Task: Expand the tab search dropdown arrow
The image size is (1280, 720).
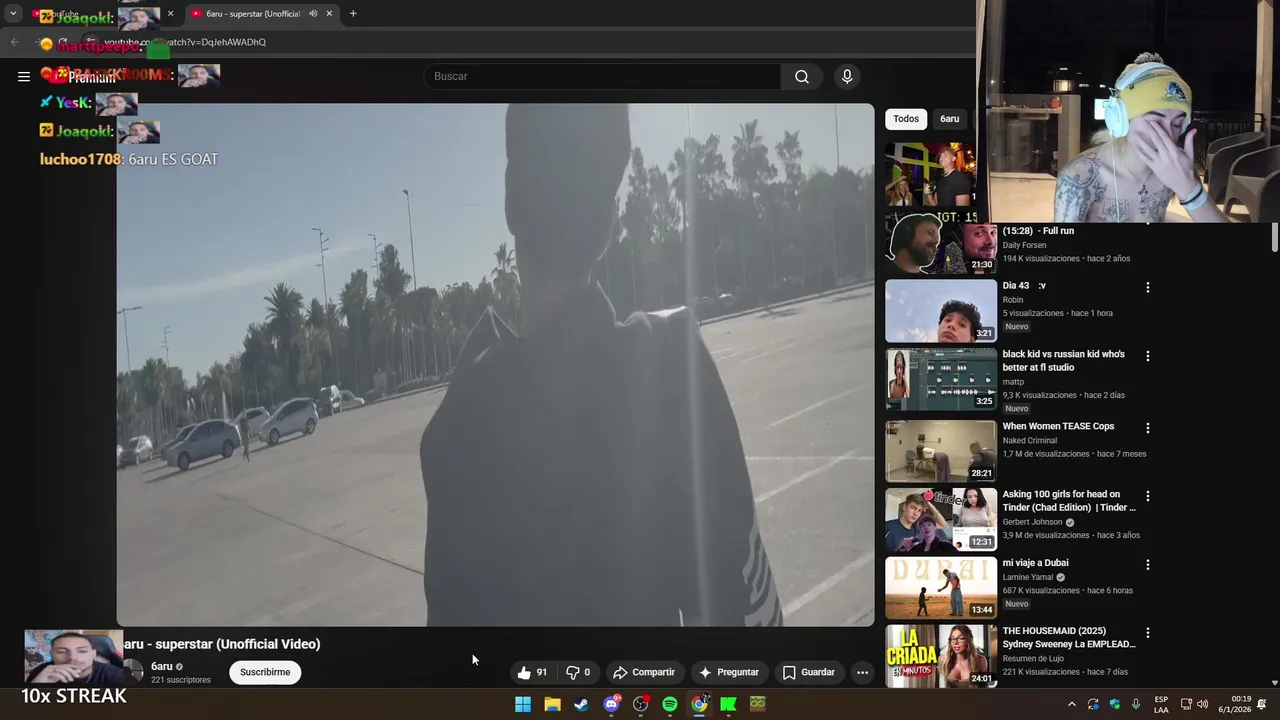Action: (x=13, y=14)
